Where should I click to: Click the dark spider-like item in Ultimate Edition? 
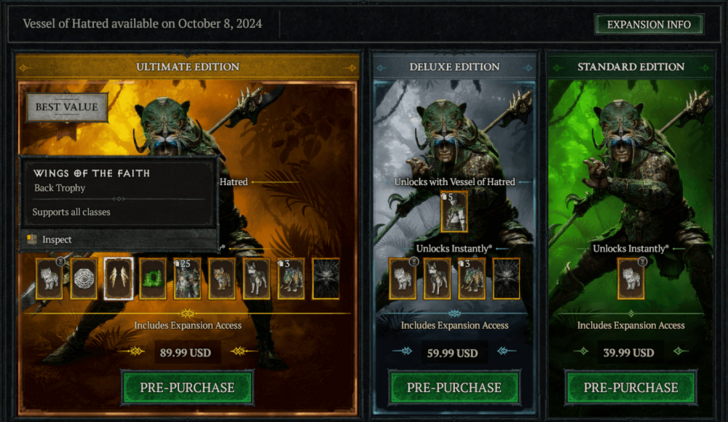[x=325, y=279]
